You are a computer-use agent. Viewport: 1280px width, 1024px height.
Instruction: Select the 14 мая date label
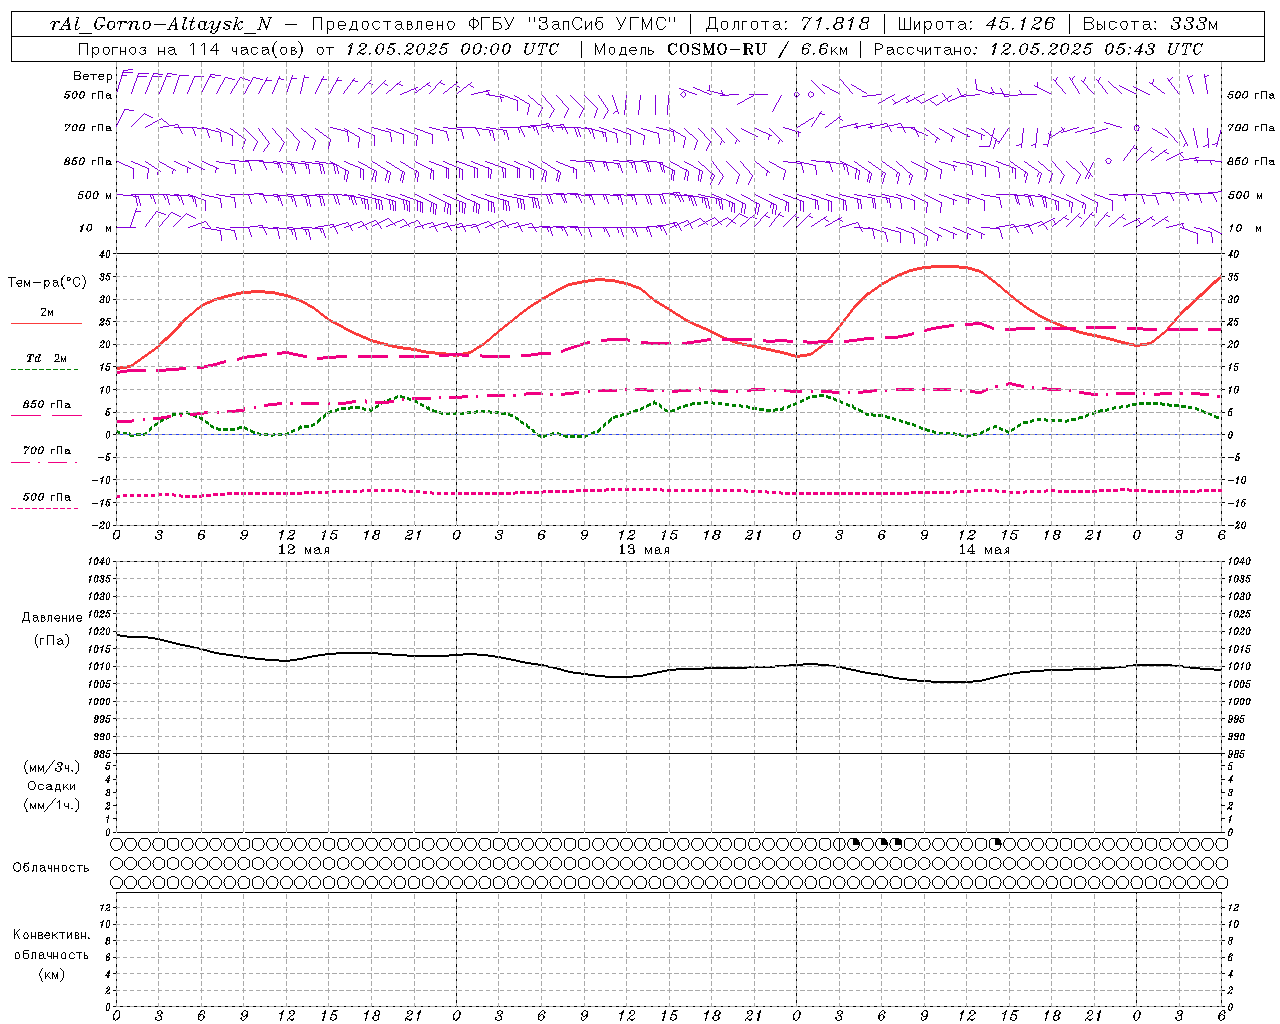click(983, 550)
